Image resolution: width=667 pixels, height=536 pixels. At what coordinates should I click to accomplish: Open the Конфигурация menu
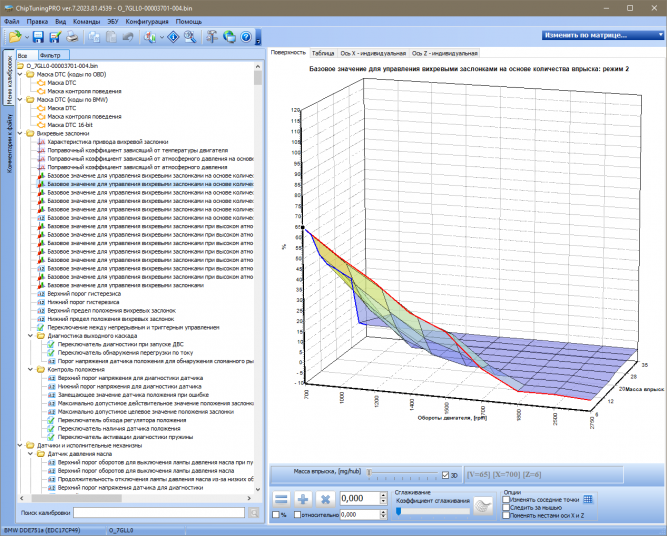pos(147,21)
